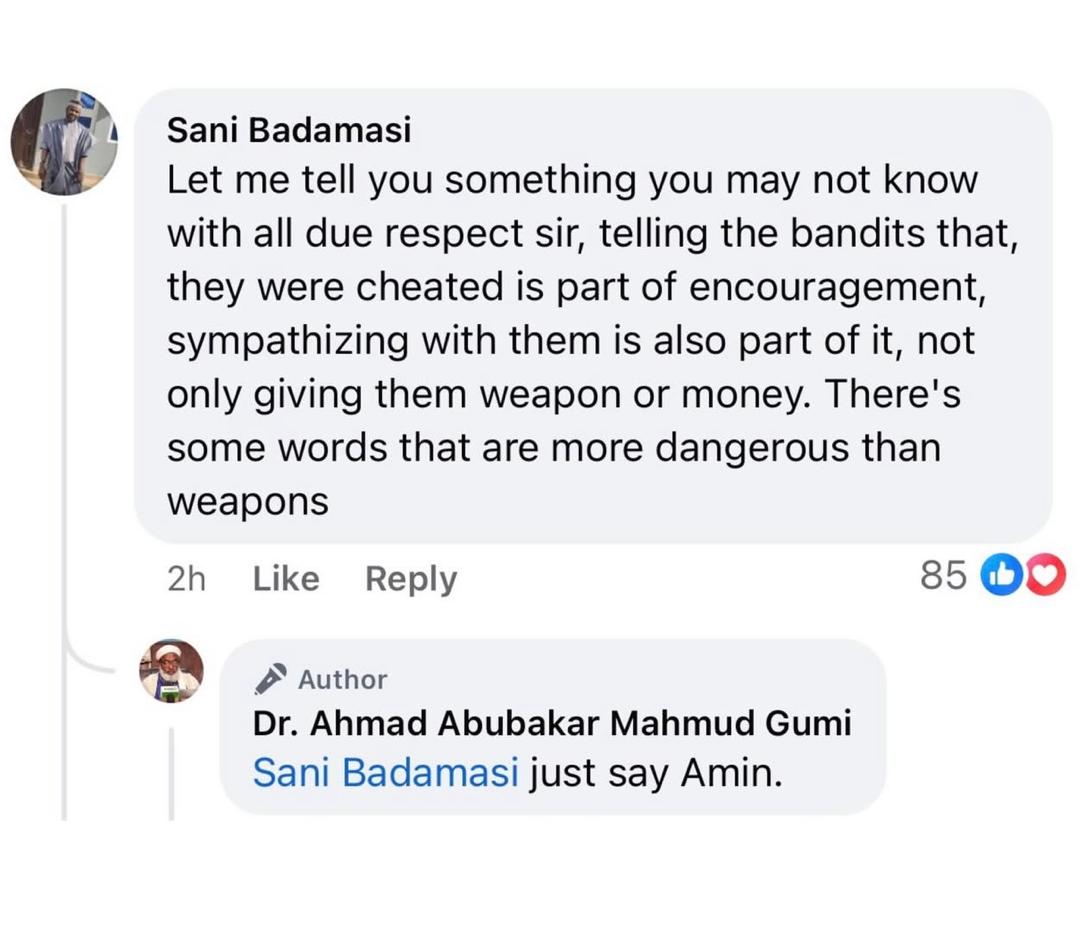Open Sani Badamasi's profile picture
This screenshot has width=1080, height=947.
click(65, 142)
